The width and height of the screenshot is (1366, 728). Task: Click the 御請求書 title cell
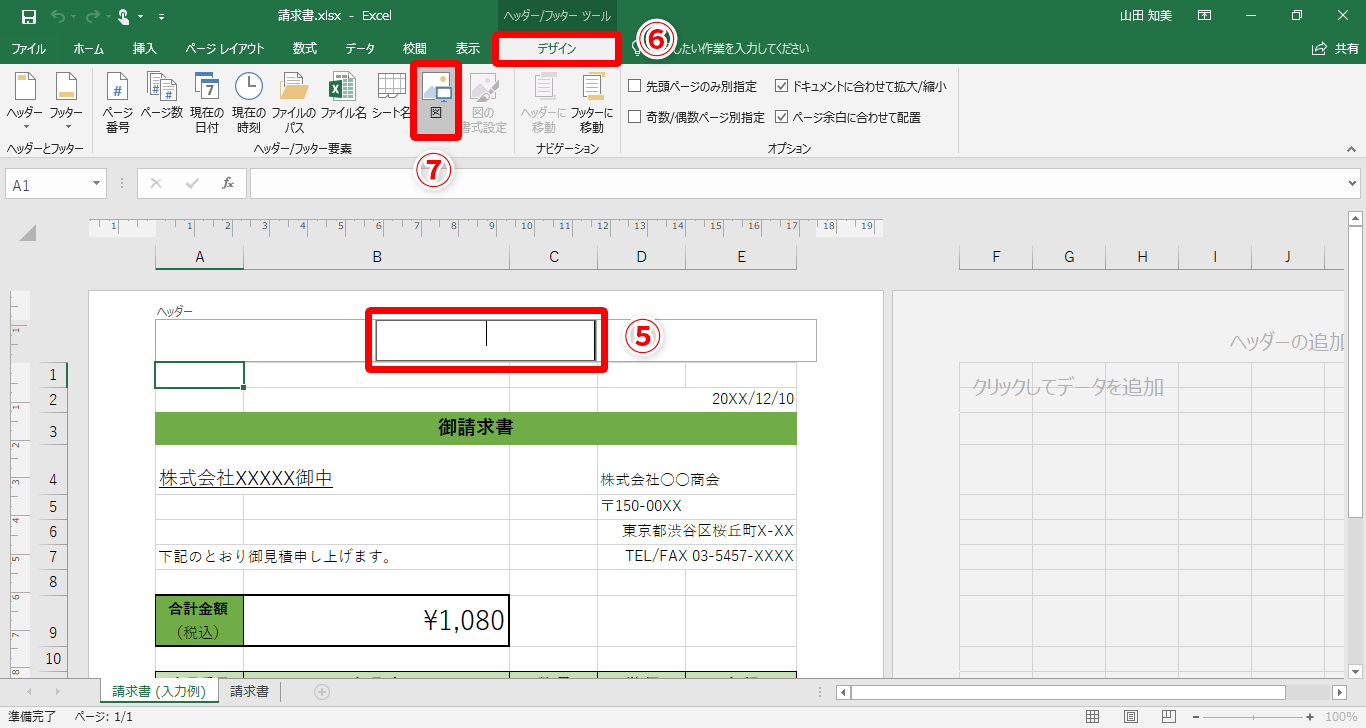[x=476, y=428]
